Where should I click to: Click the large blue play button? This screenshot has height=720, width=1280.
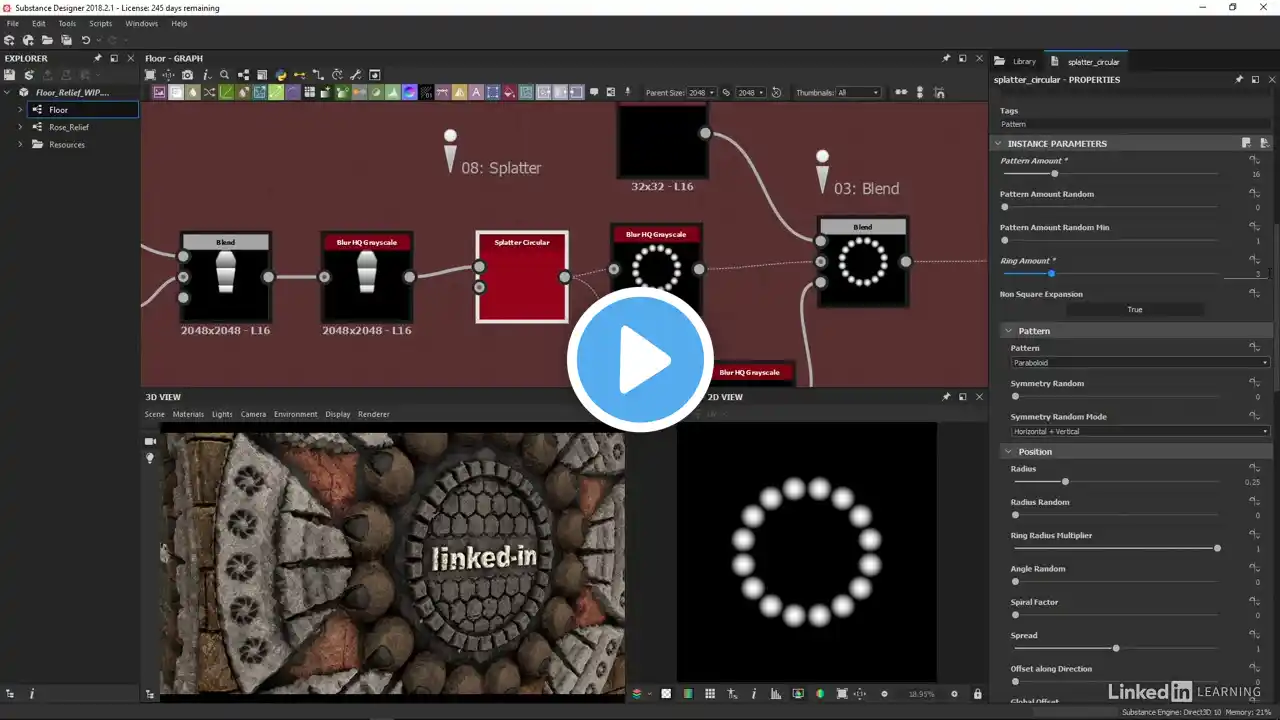click(640, 360)
